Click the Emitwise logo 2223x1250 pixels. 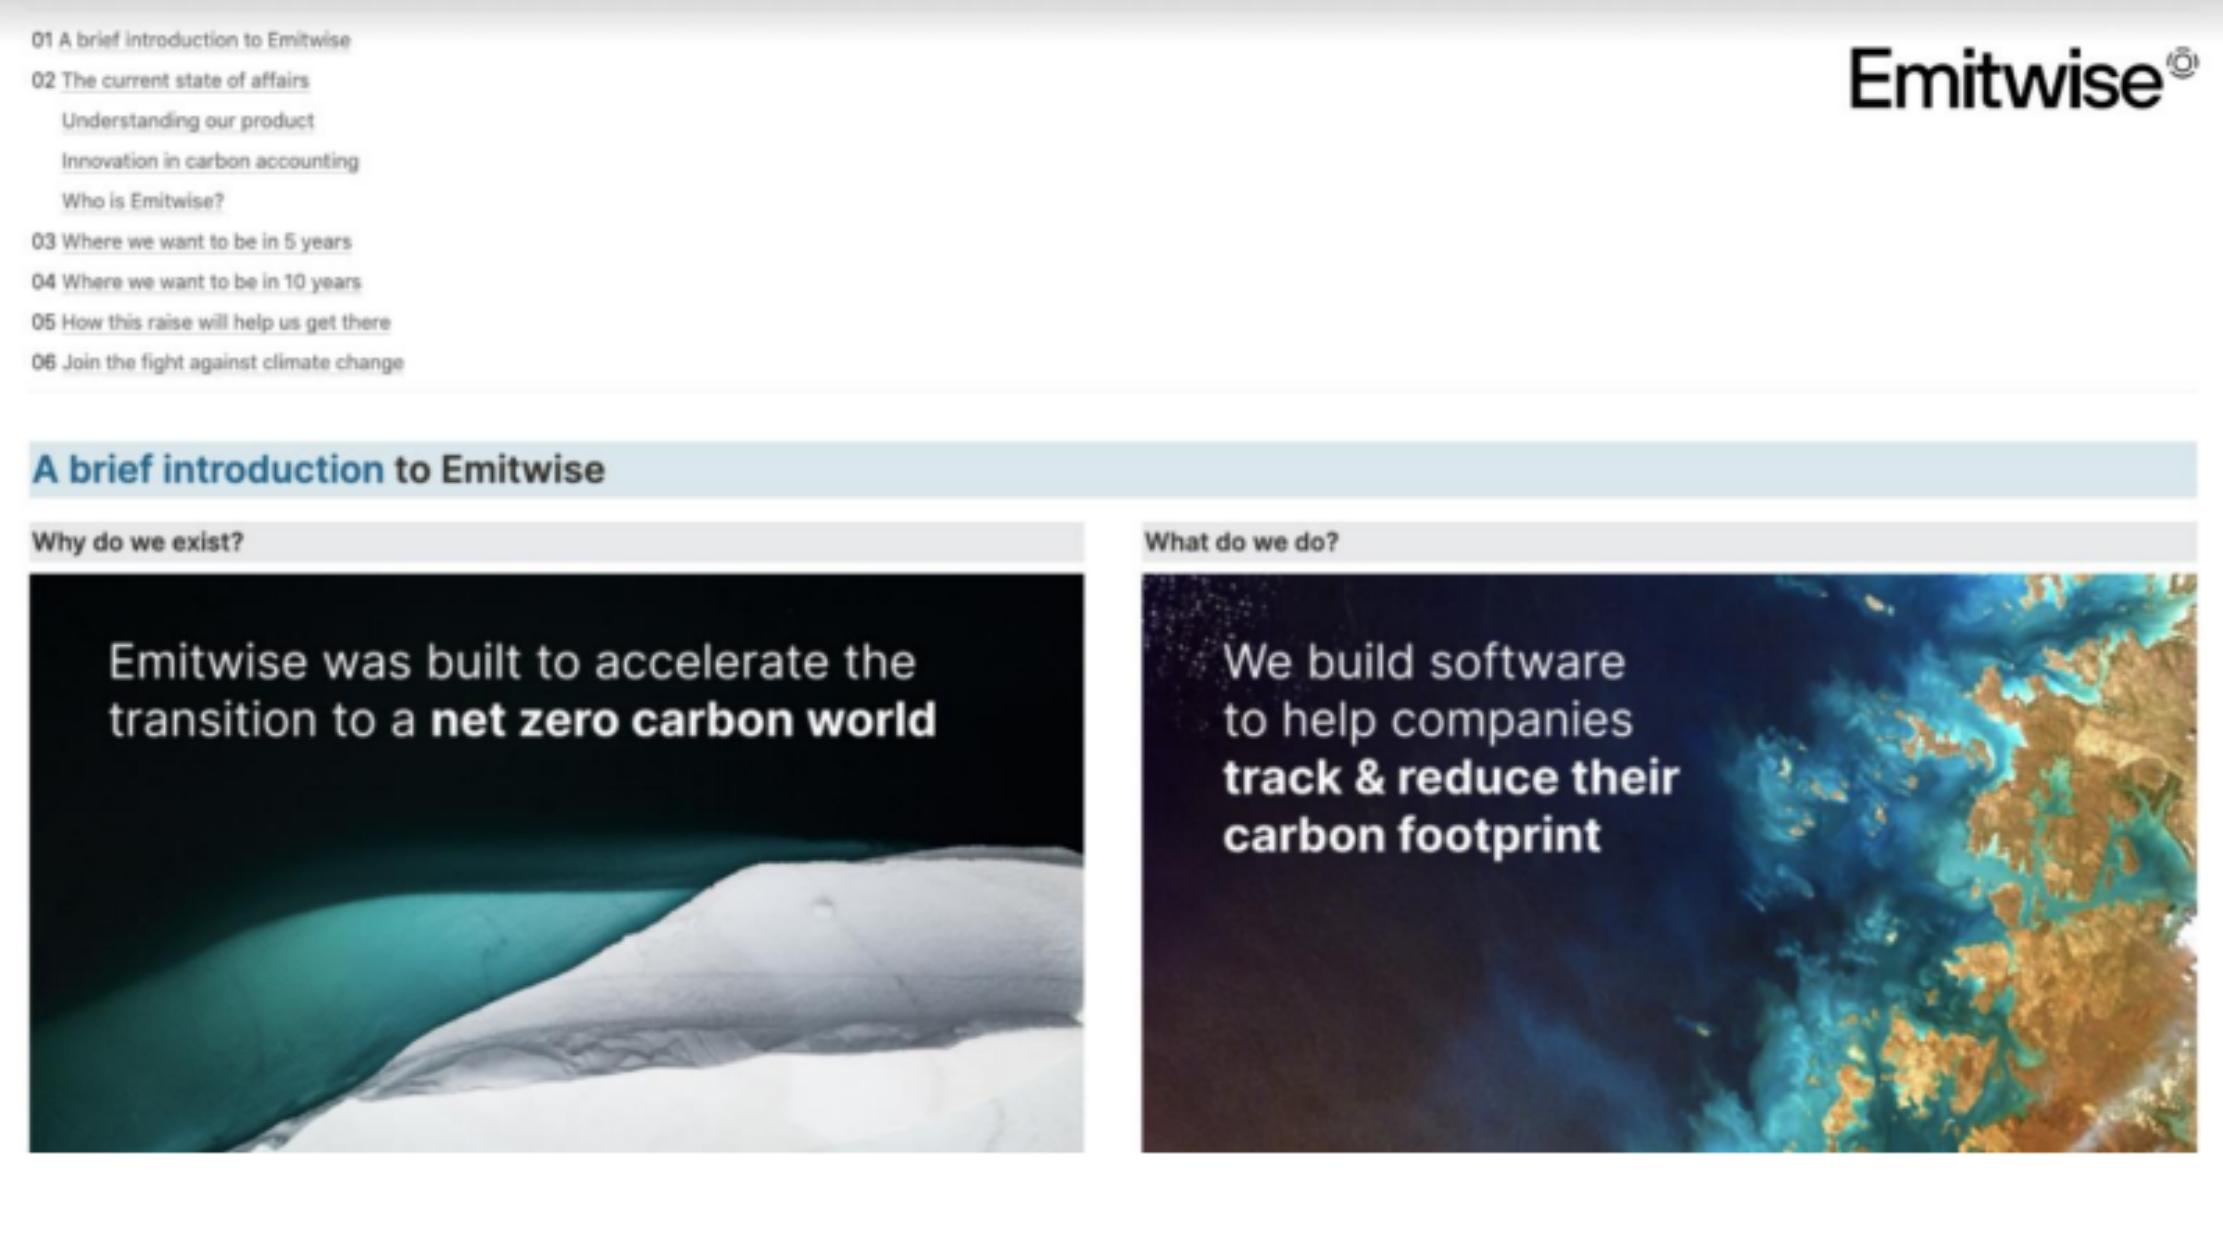tap(2022, 78)
